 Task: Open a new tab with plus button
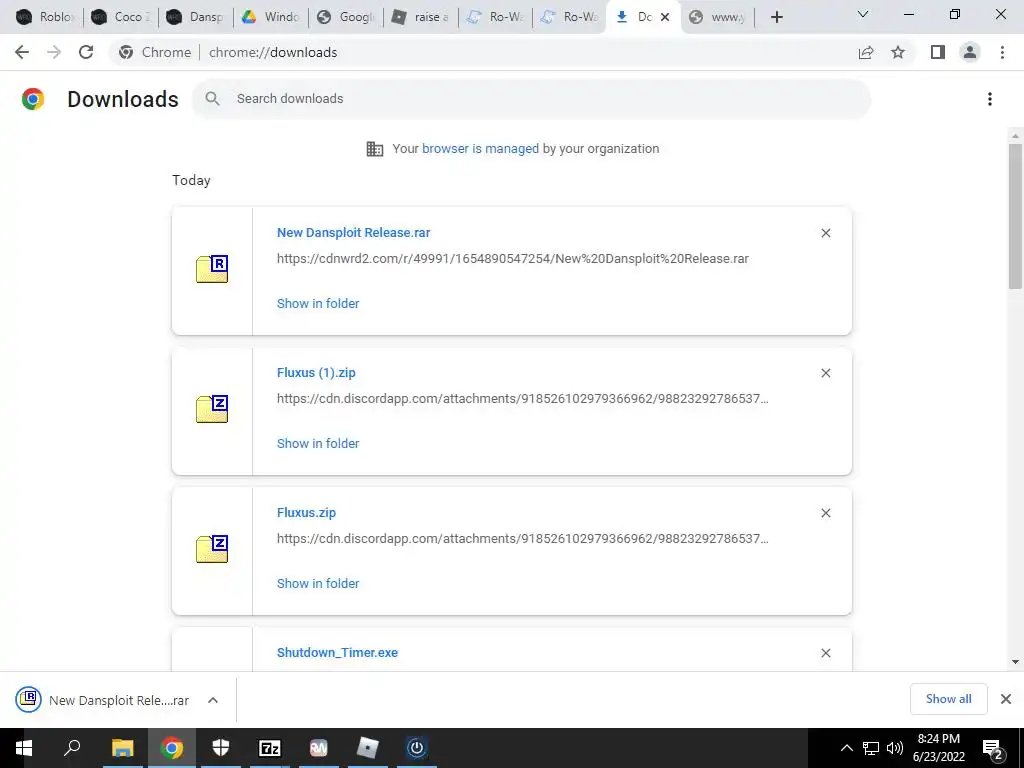776,17
